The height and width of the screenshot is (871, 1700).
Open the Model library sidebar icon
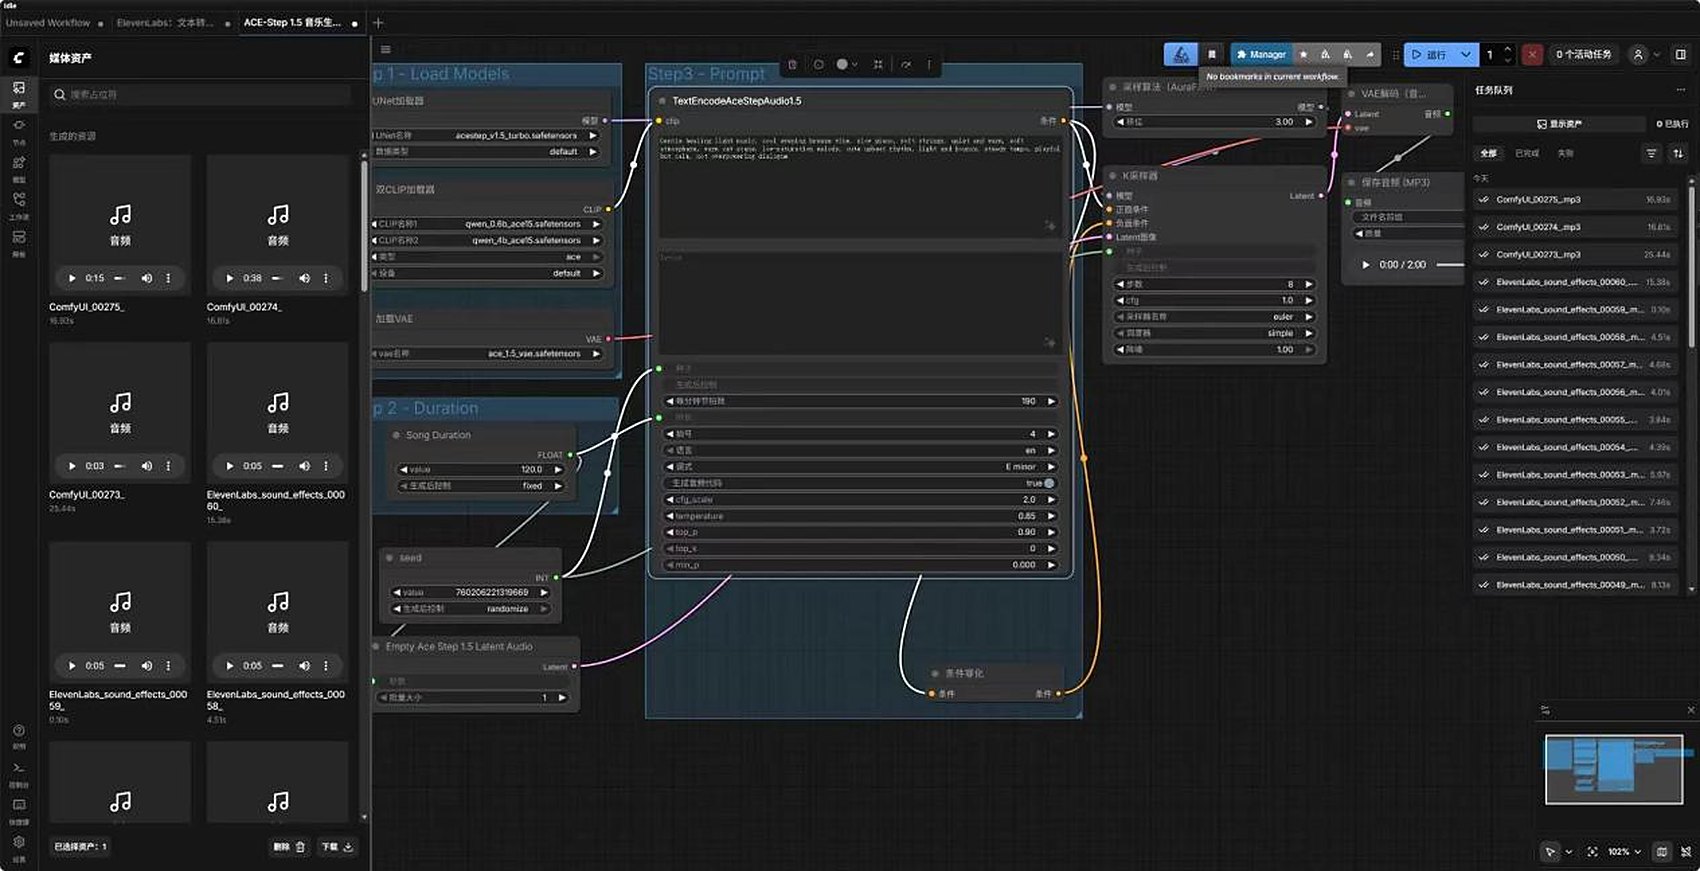19,167
